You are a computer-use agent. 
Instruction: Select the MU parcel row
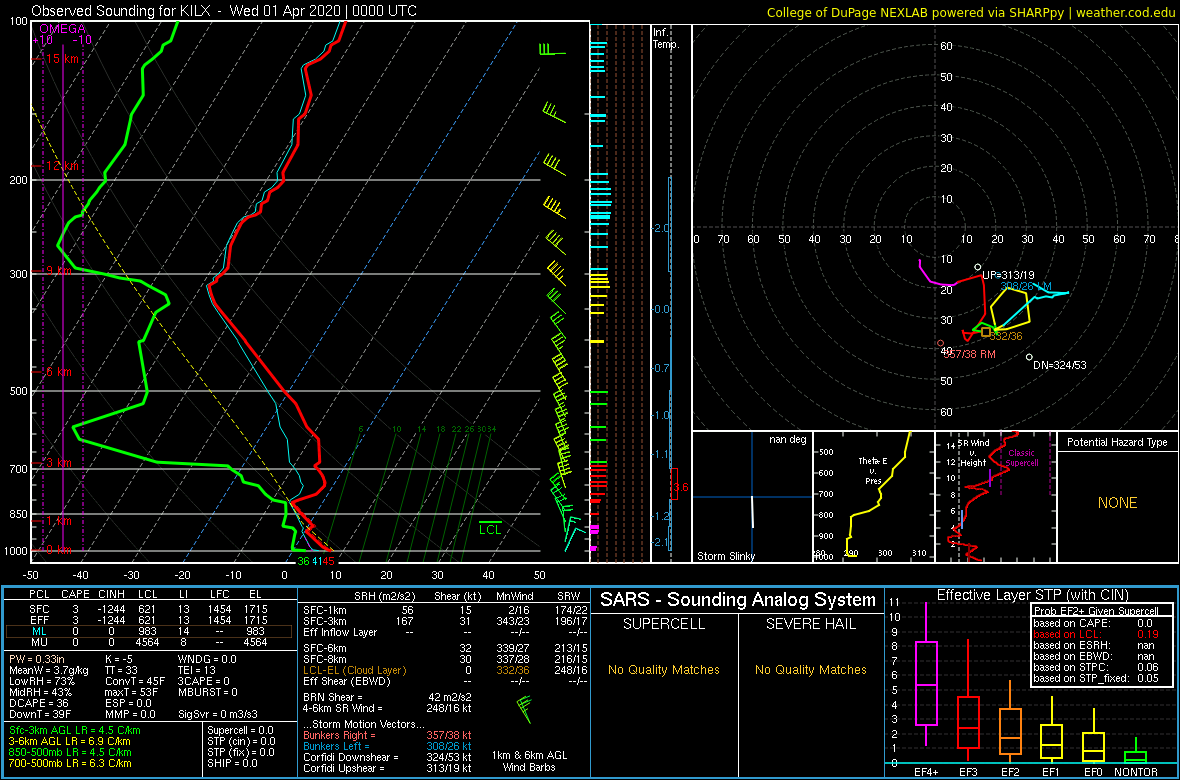(149, 642)
